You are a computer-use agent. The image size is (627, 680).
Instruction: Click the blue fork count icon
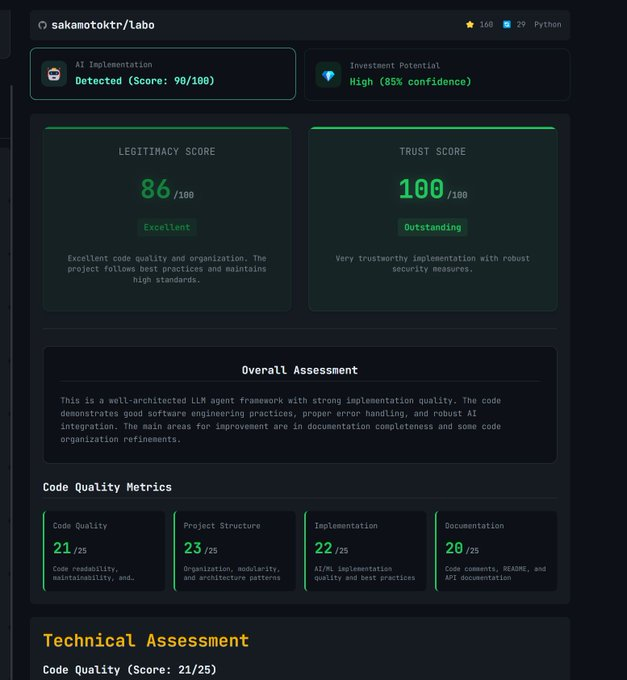[506, 25]
